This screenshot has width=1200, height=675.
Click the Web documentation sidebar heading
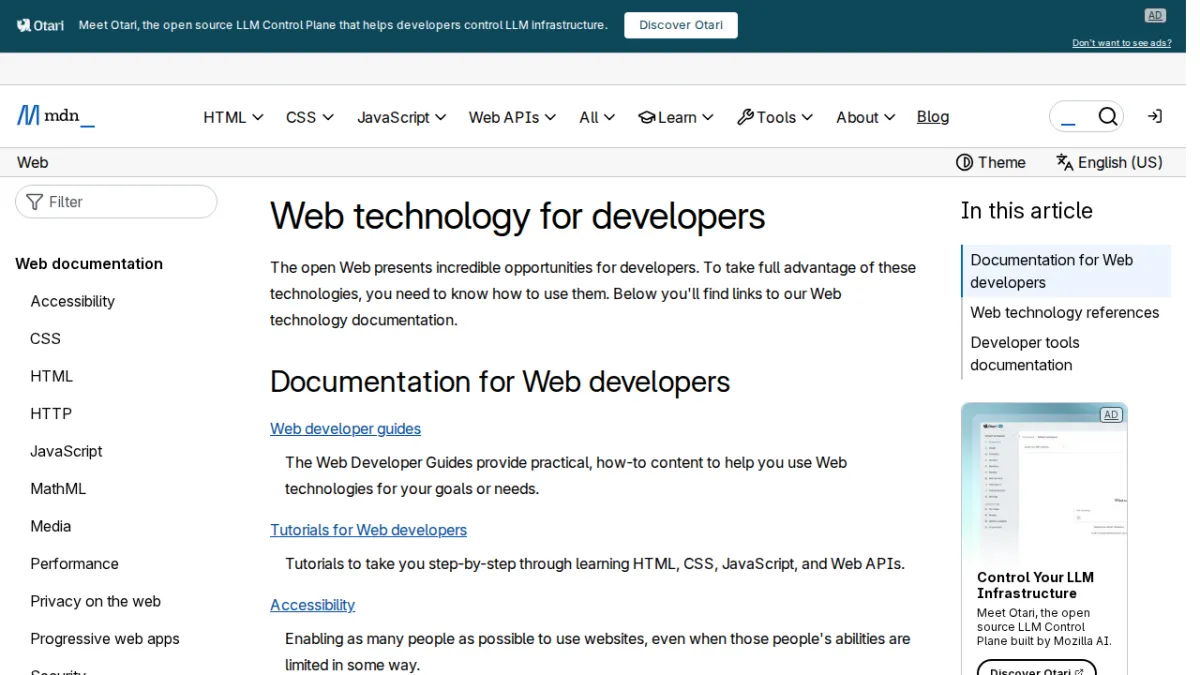[89, 264]
